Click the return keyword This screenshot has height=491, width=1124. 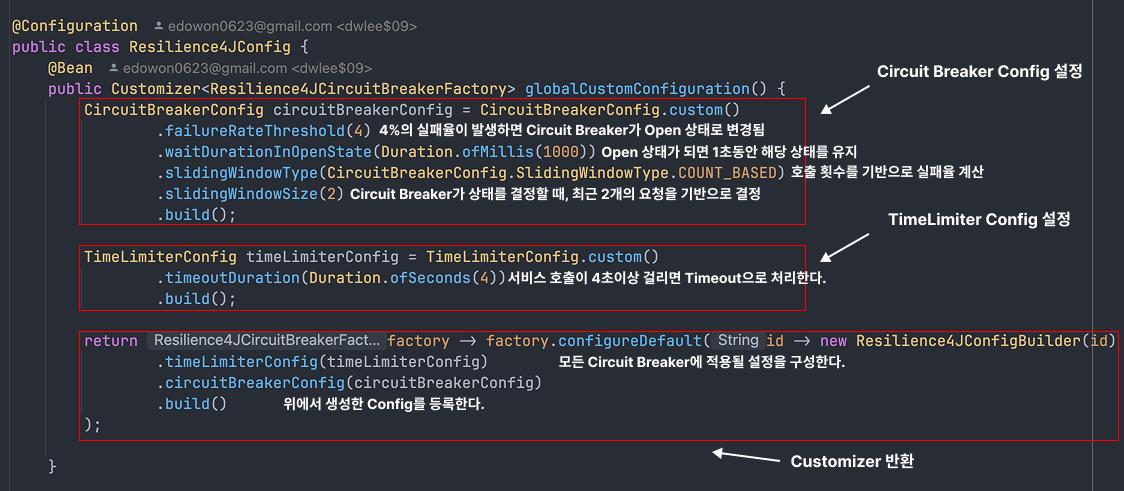[x=110, y=340]
